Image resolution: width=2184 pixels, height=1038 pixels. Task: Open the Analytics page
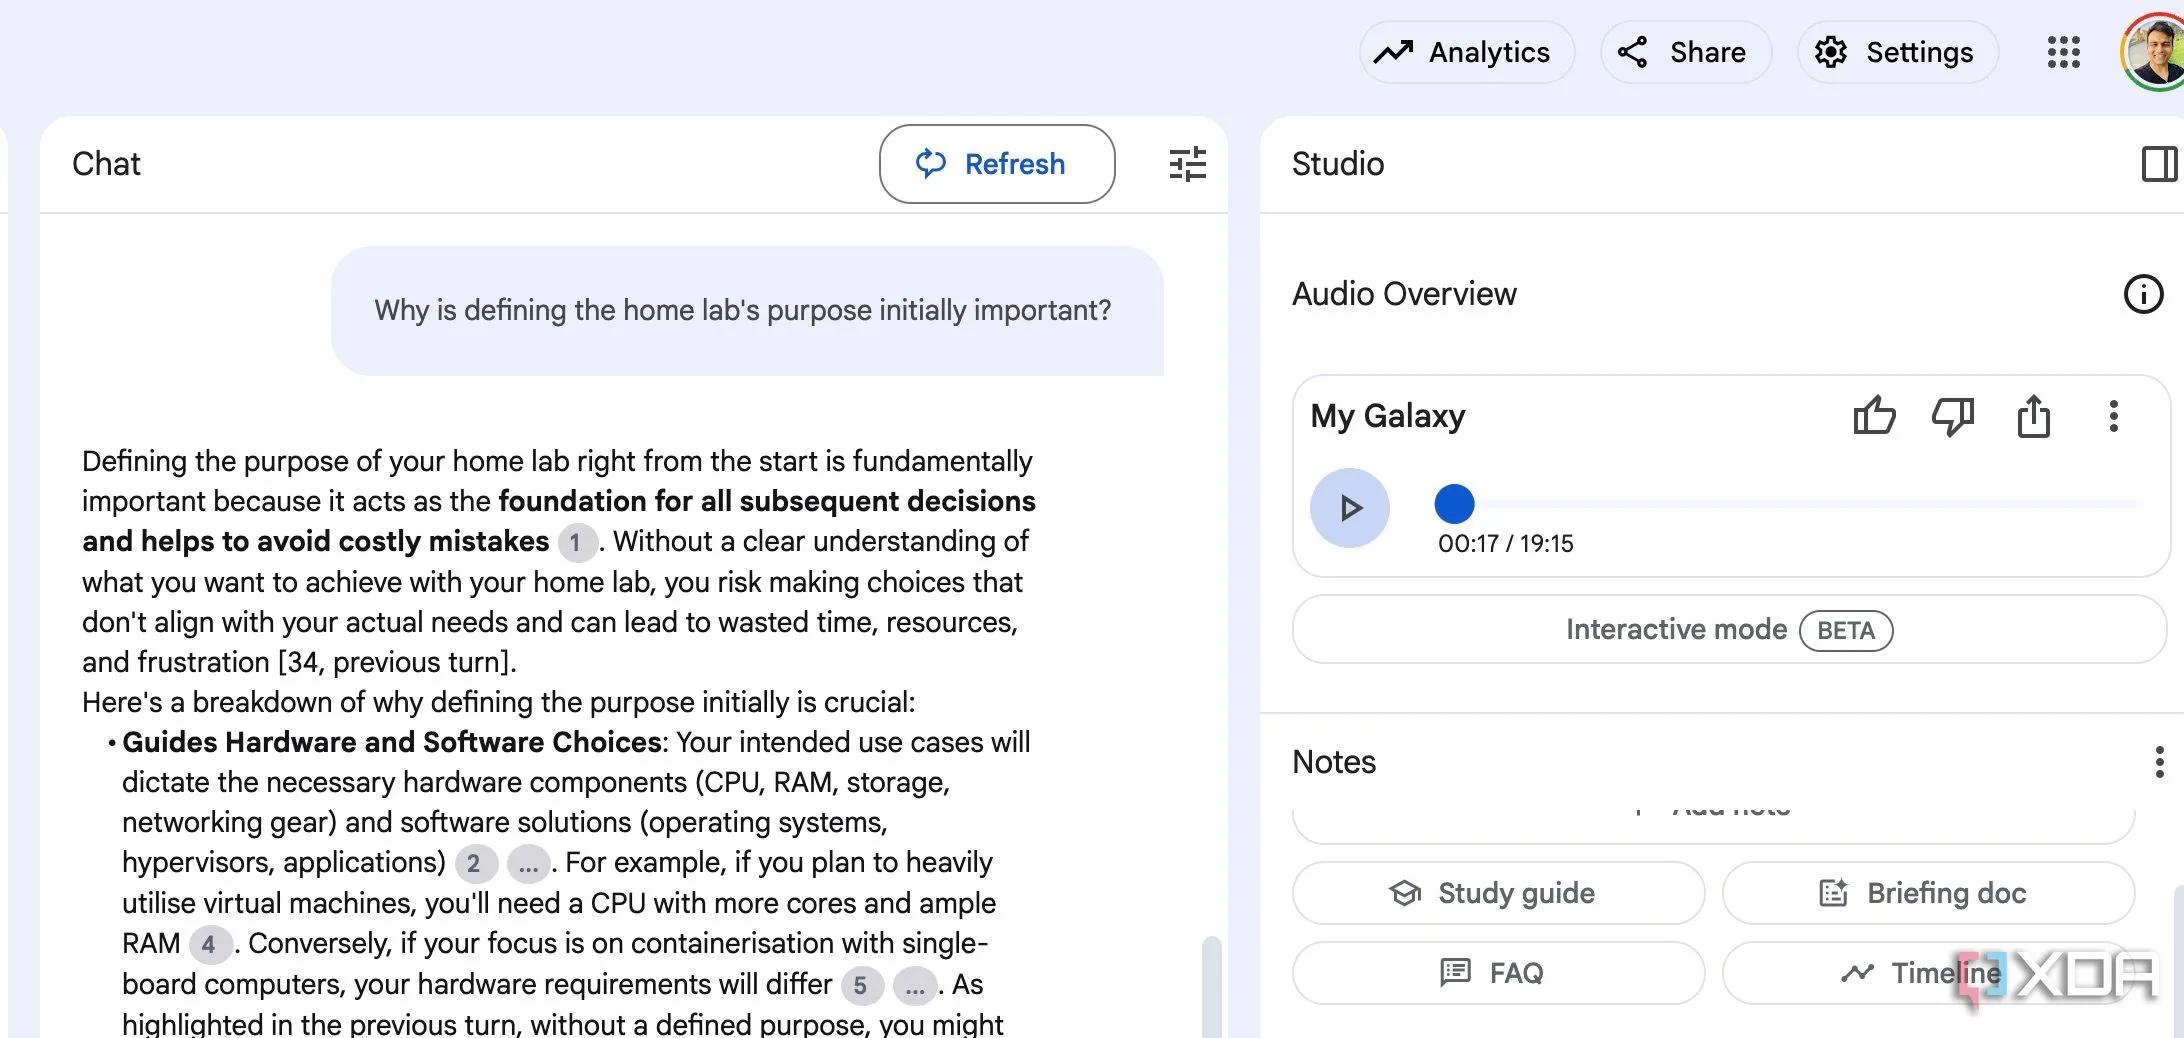click(x=1466, y=52)
